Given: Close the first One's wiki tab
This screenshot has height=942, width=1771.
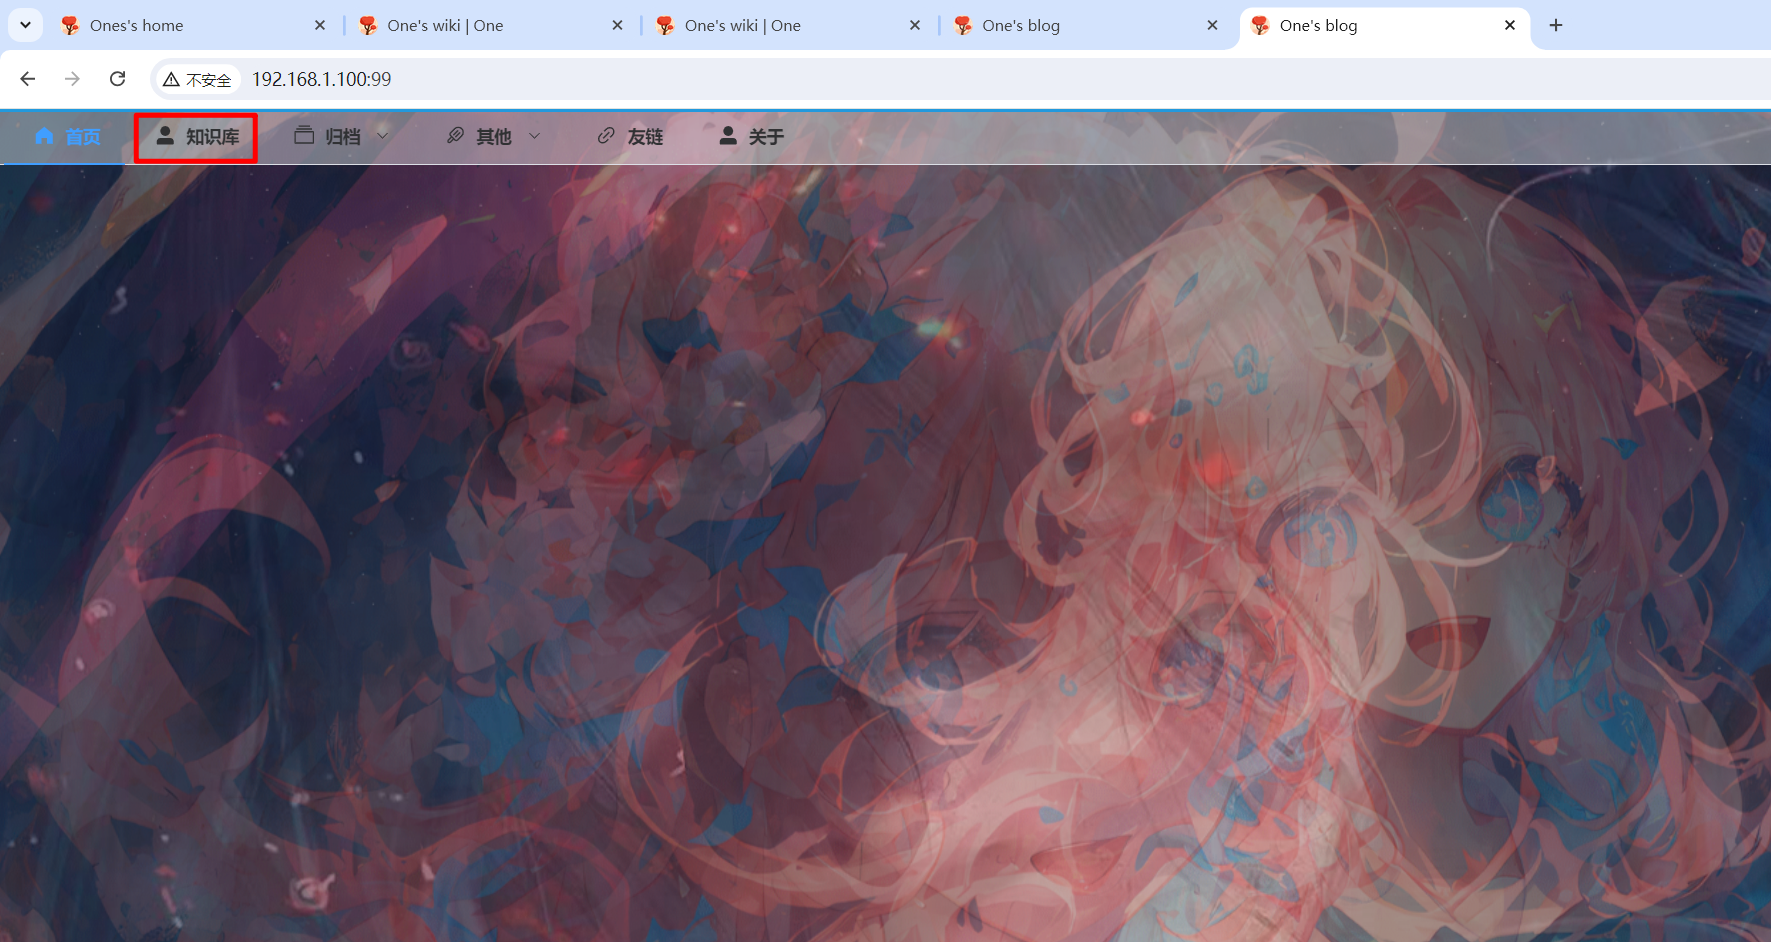Looking at the screenshot, I should 617,26.
